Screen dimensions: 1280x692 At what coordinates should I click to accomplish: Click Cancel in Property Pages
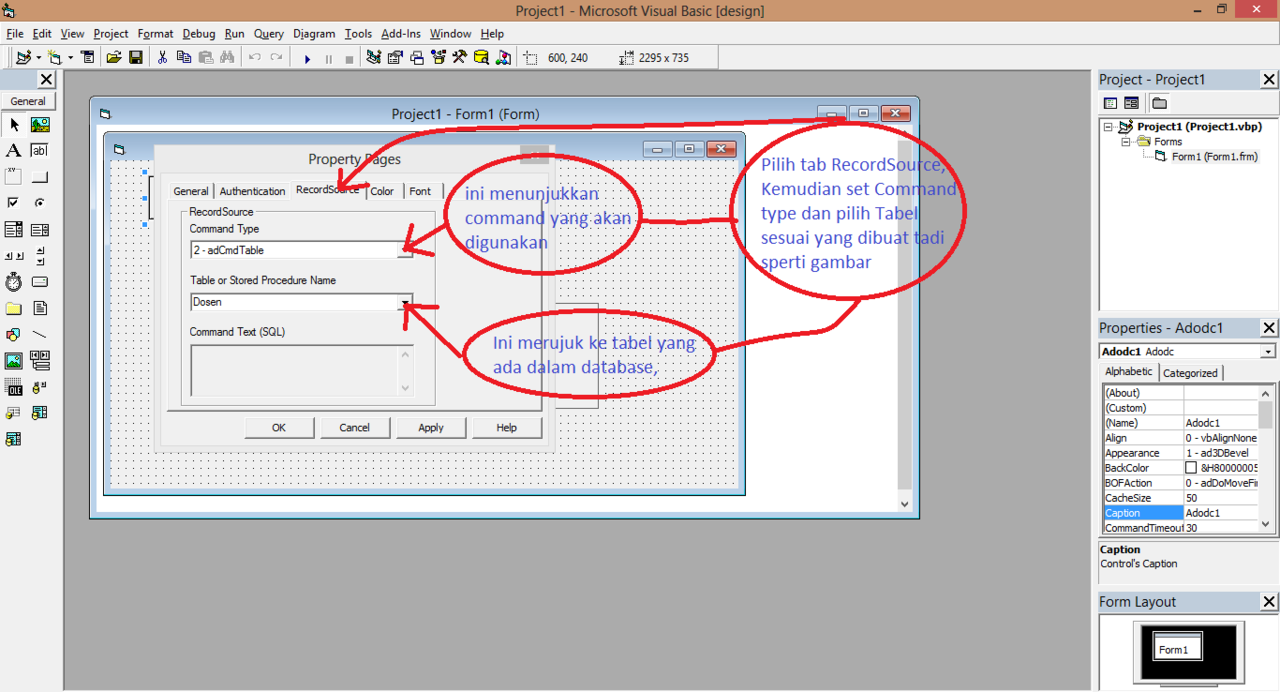tap(354, 427)
